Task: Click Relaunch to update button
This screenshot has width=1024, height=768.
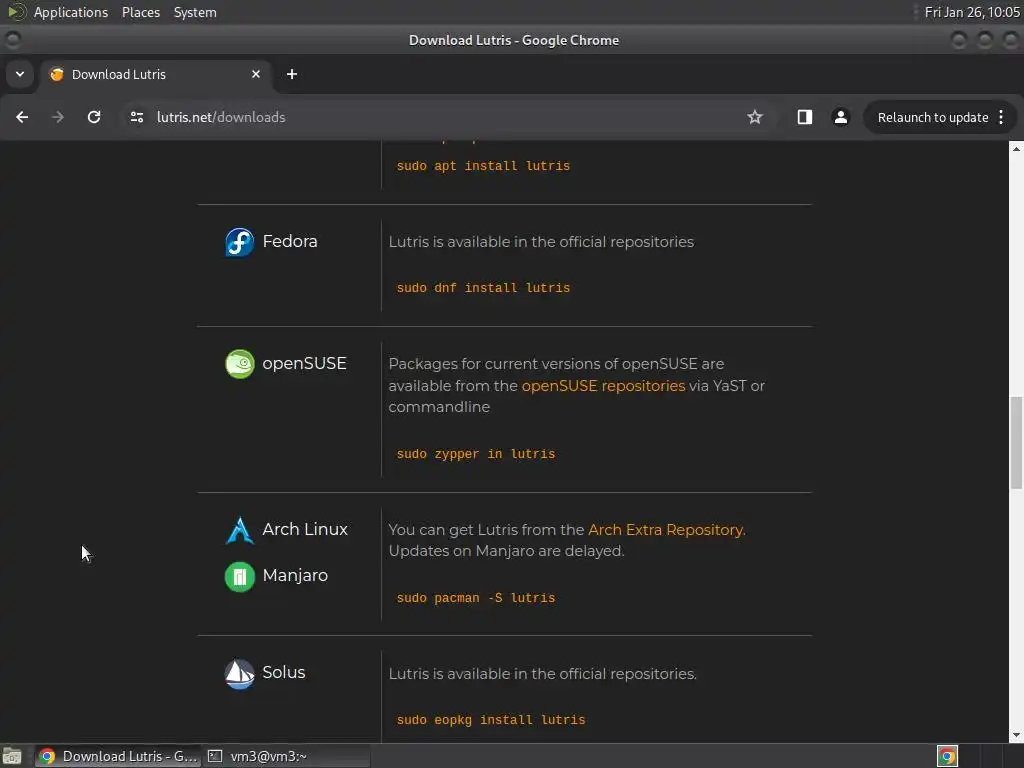Action: click(x=933, y=118)
